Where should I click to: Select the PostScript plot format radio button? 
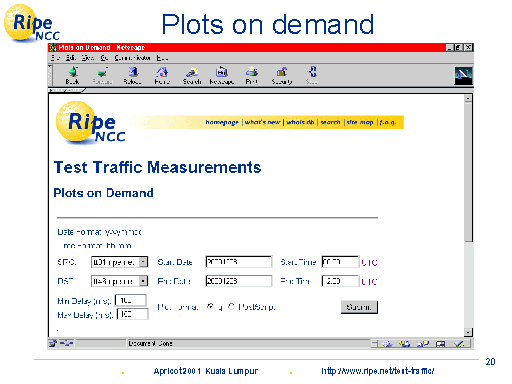point(231,306)
